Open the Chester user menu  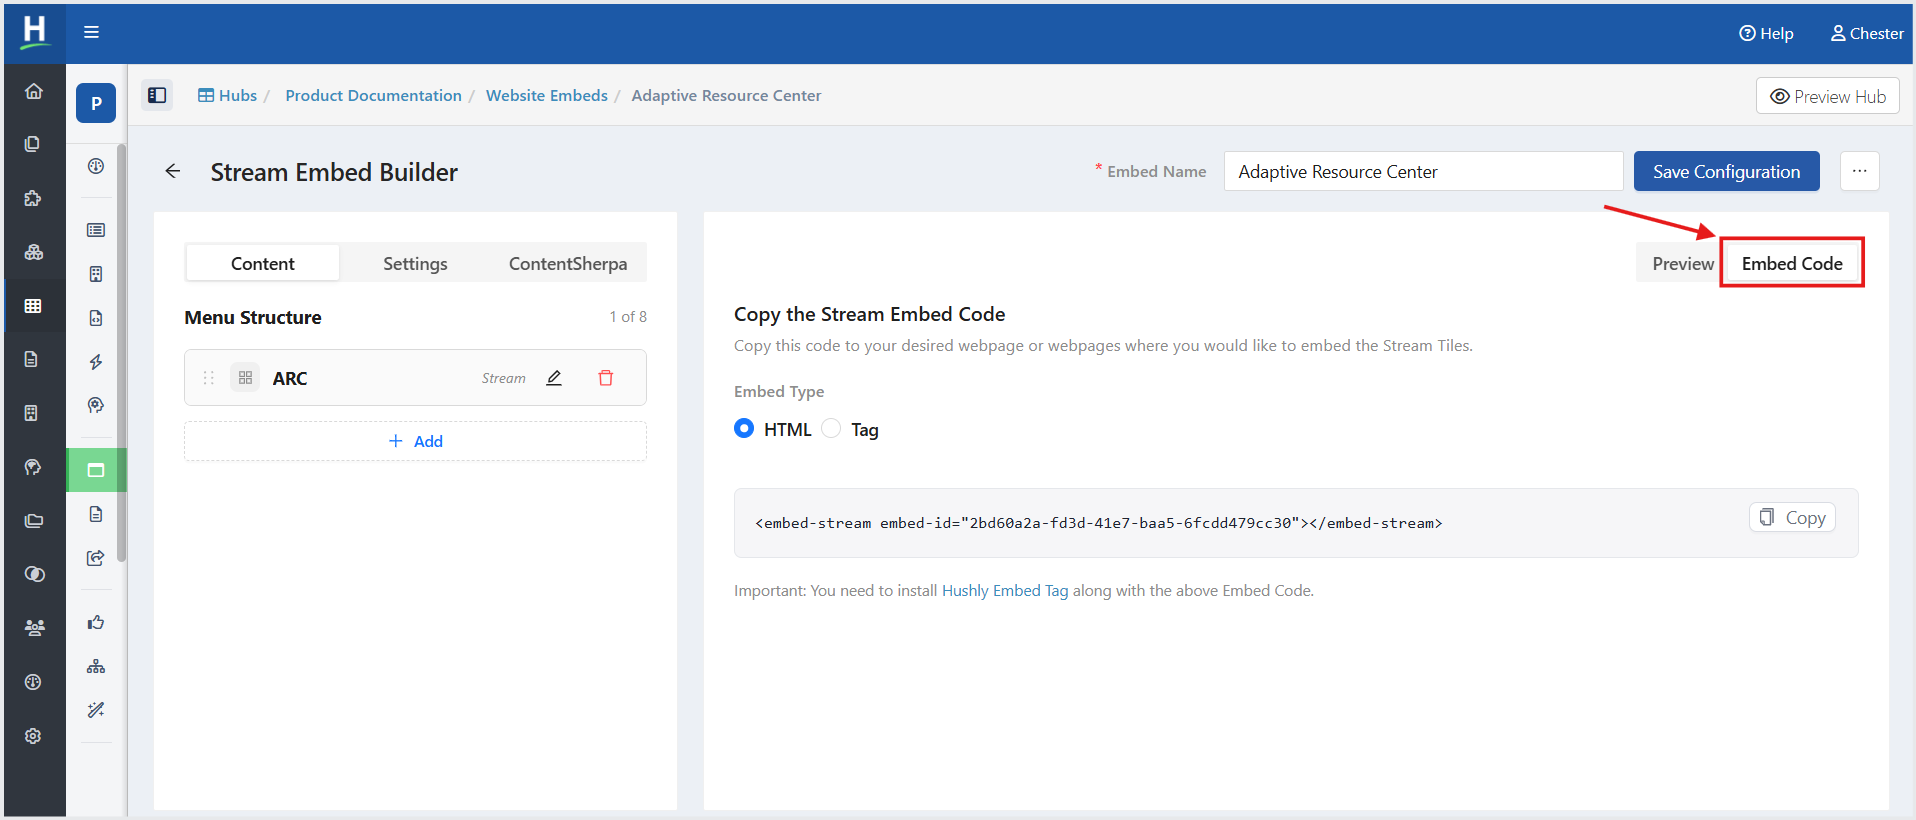click(x=1867, y=33)
